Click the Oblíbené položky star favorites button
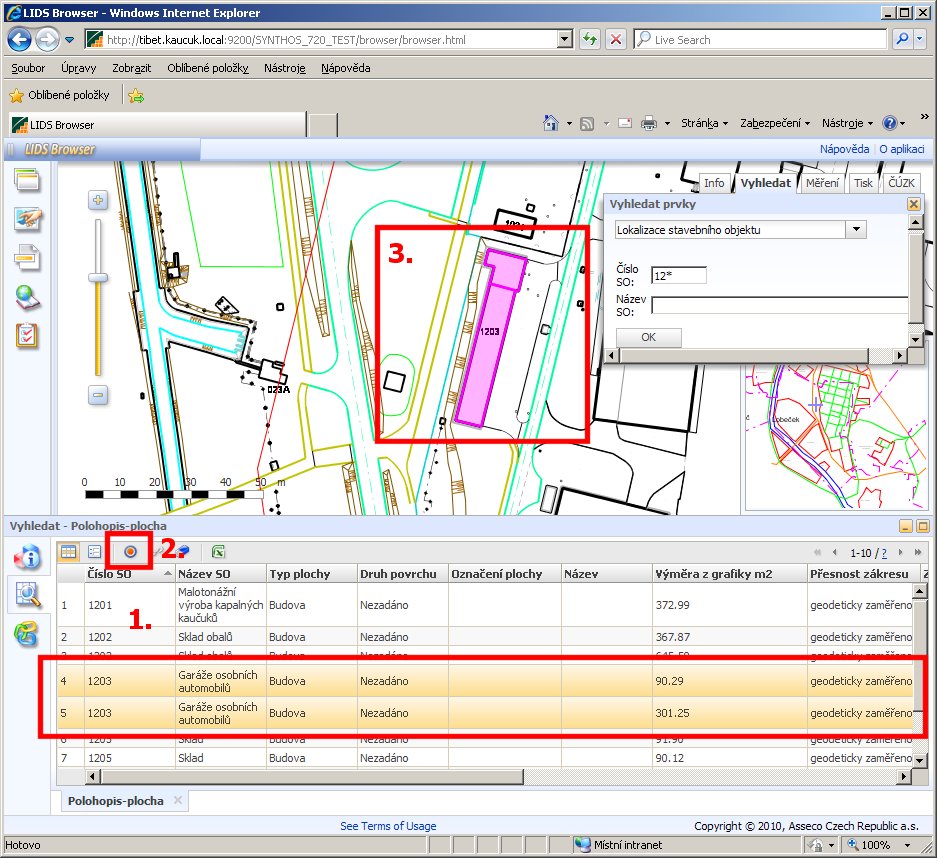937x858 pixels. (60, 95)
